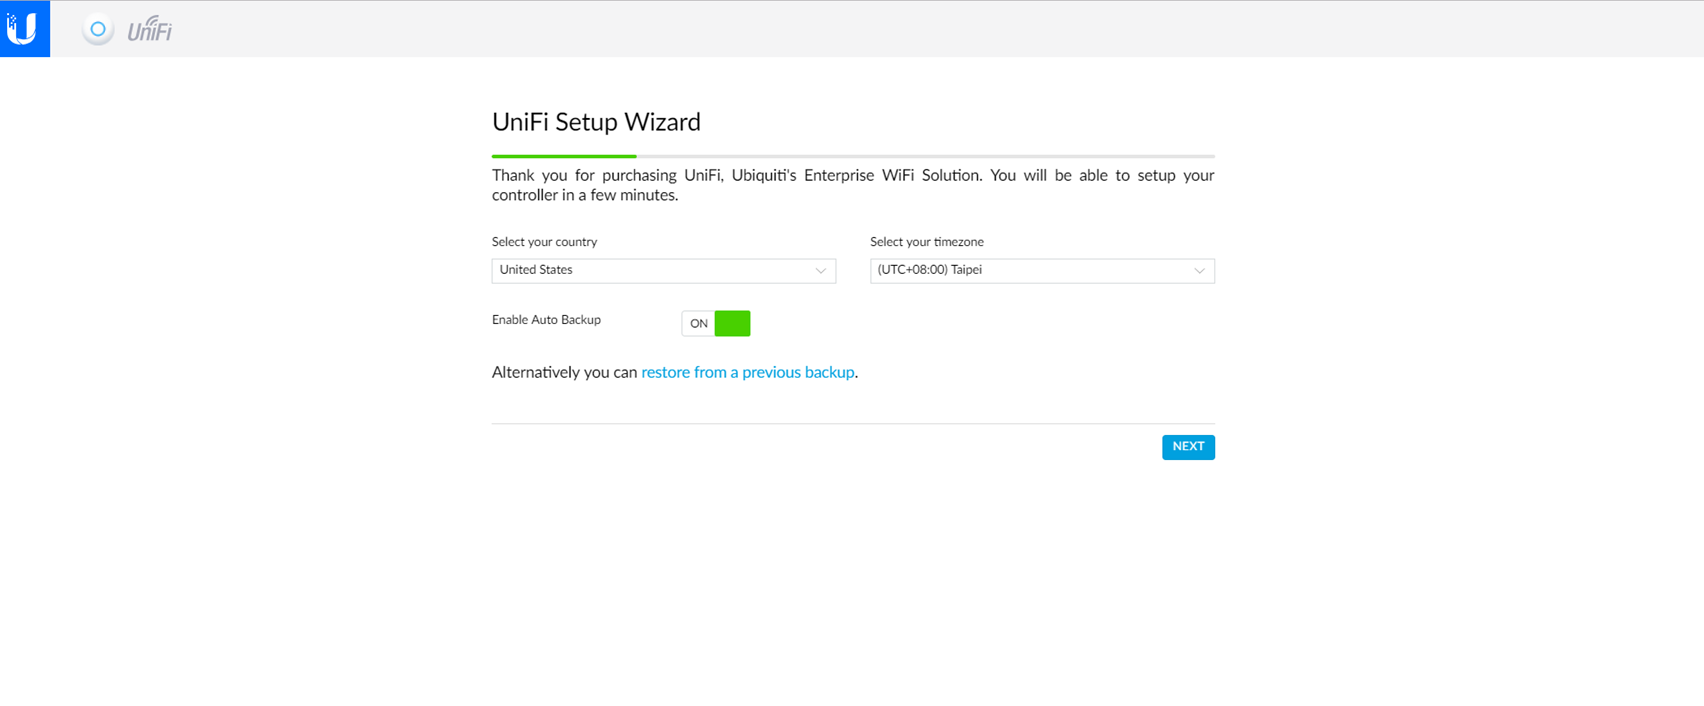Viewport: 1704px width, 706px height.
Task: Click the grey unfilled progress bar portion
Action: pyautogui.click(x=925, y=156)
